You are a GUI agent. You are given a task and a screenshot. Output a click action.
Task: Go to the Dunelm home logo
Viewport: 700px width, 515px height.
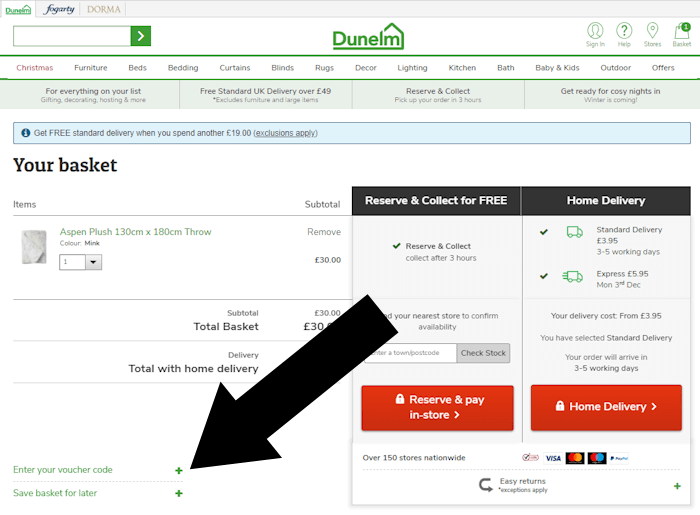(x=368, y=37)
